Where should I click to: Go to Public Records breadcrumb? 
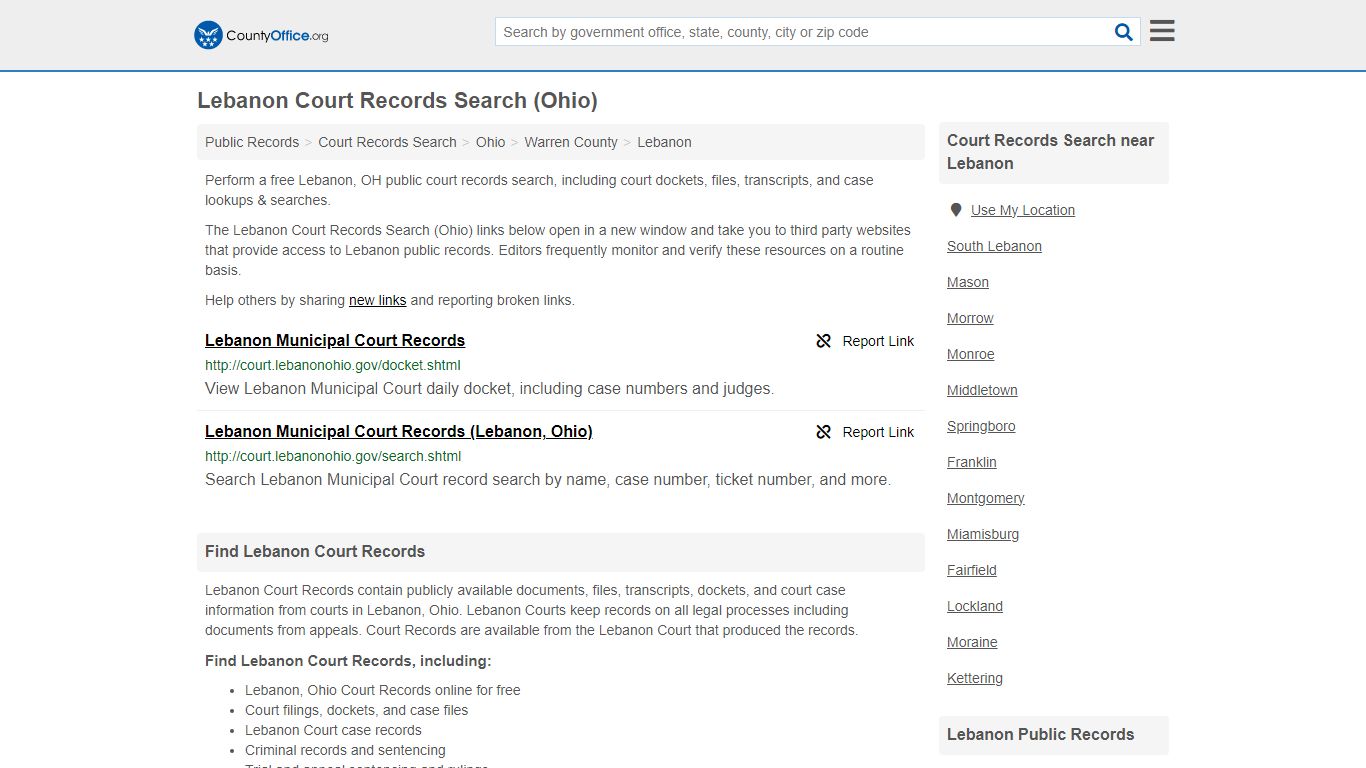point(252,142)
